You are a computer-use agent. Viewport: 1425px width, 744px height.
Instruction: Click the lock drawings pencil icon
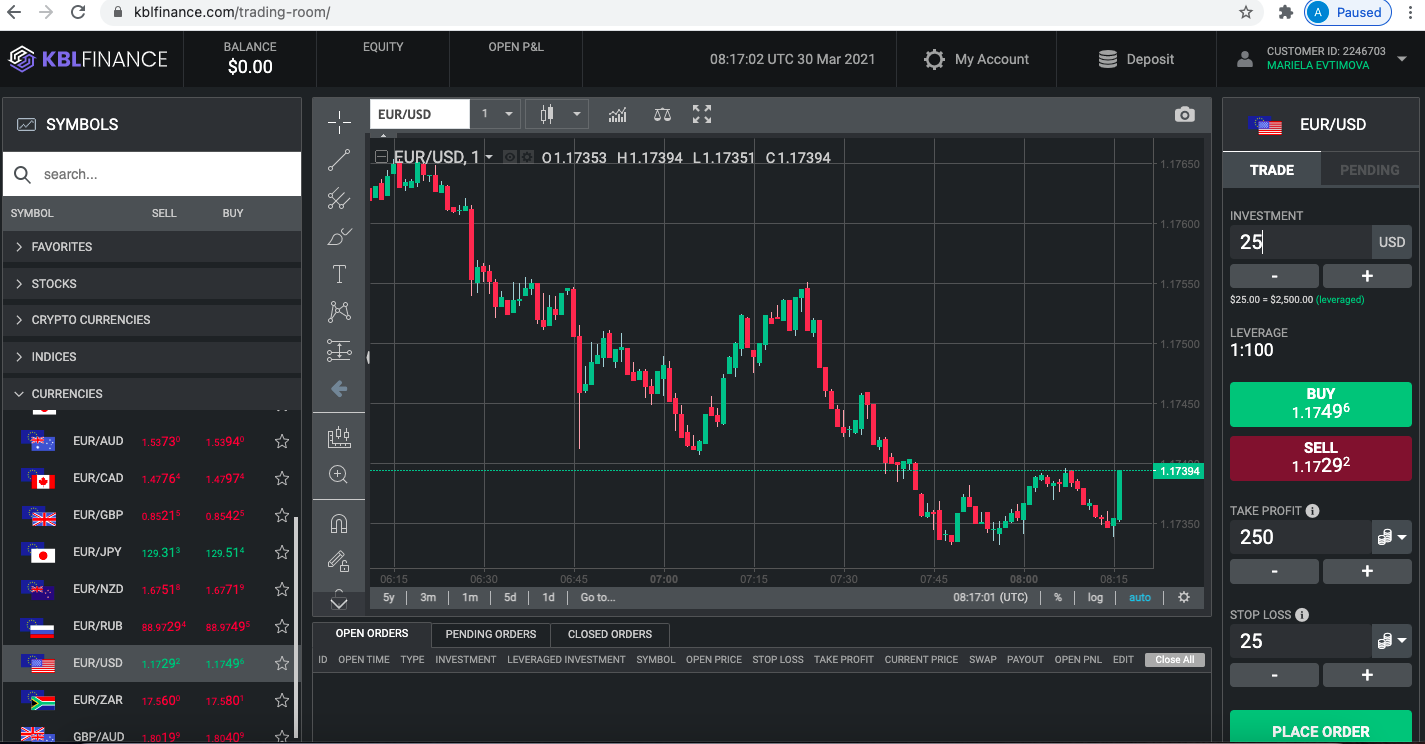pos(339,561)
